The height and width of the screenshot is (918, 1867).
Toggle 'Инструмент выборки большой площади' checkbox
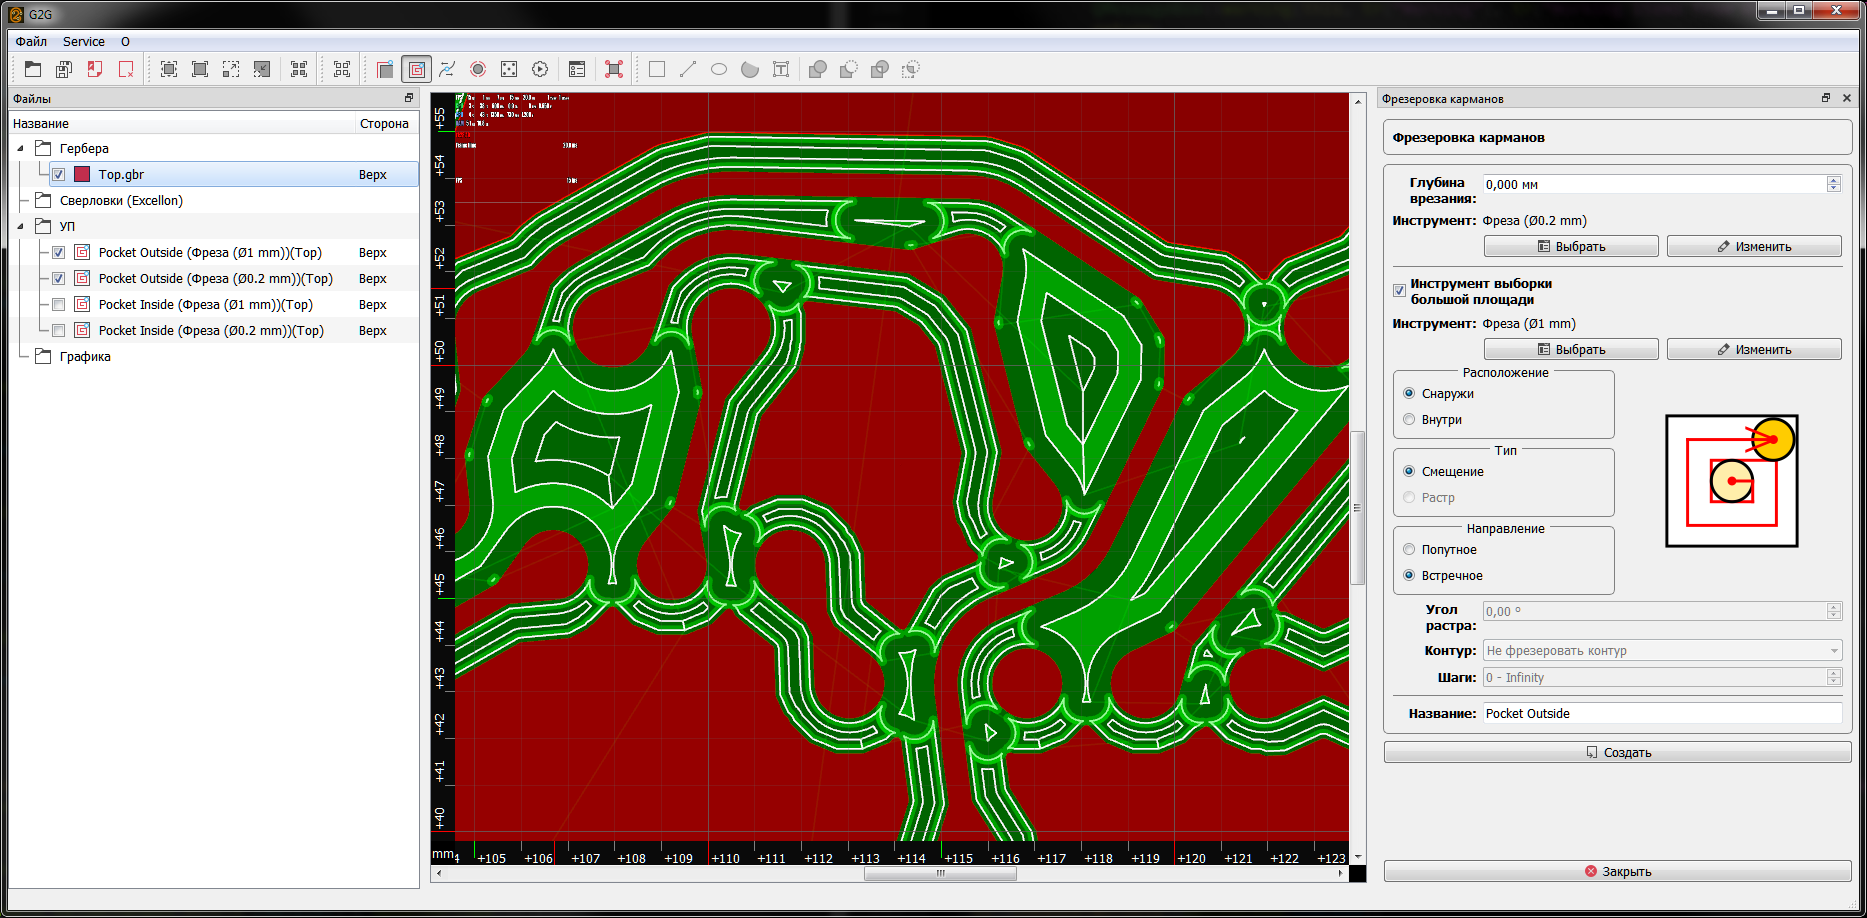pos(1400,291)
